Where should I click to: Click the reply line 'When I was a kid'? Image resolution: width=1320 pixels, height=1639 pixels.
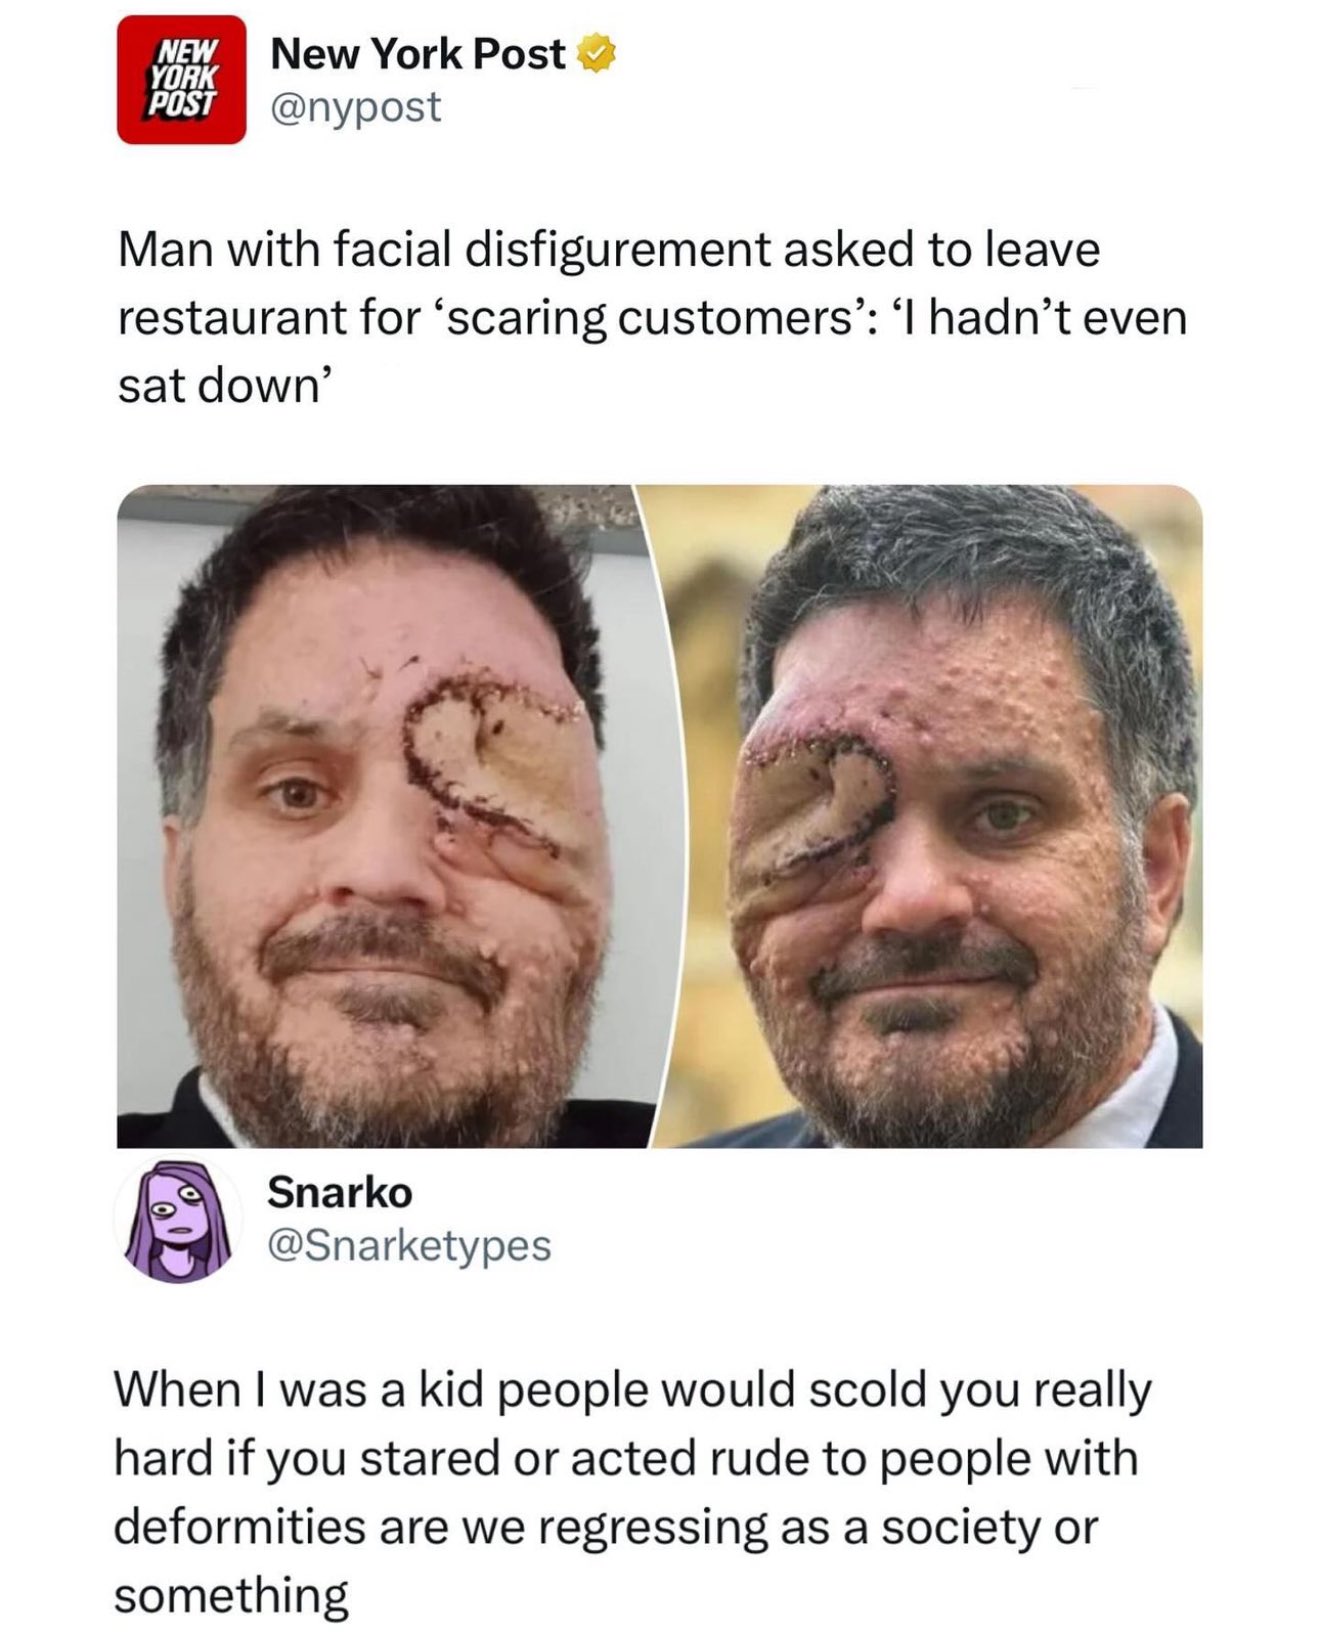point(633,1391)
